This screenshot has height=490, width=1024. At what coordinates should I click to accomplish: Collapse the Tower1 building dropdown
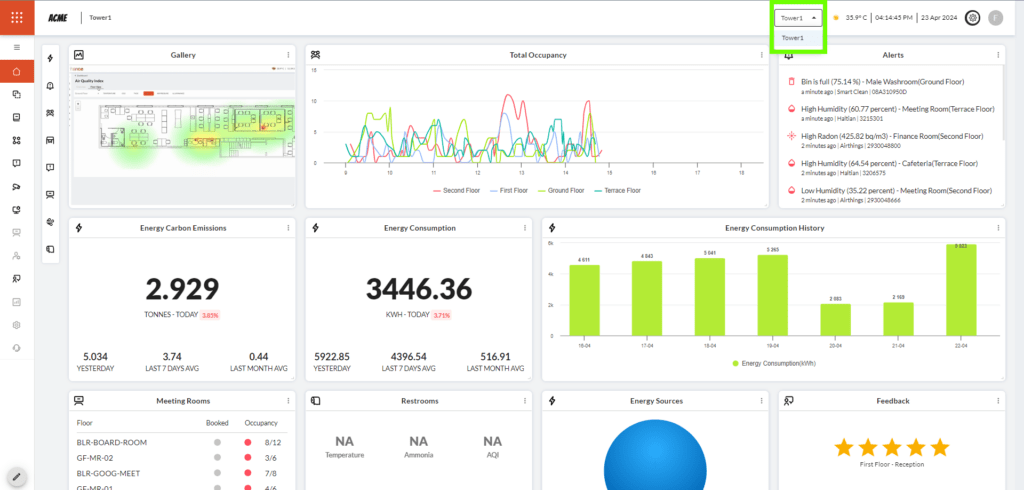[x=799, y=17]
